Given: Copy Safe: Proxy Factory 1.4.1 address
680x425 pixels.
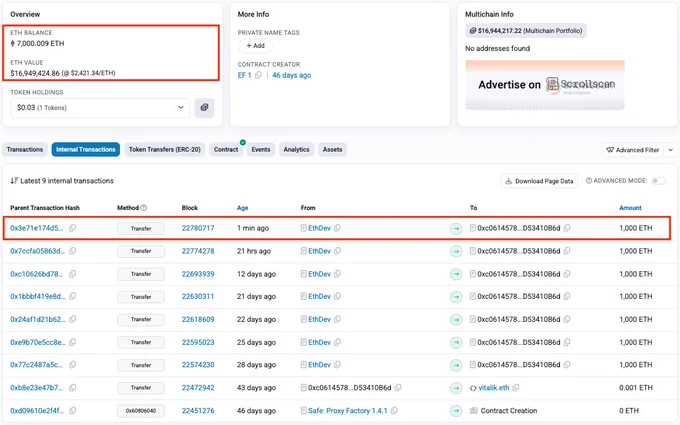Looking at the screenshot, I should click(394, 410).
